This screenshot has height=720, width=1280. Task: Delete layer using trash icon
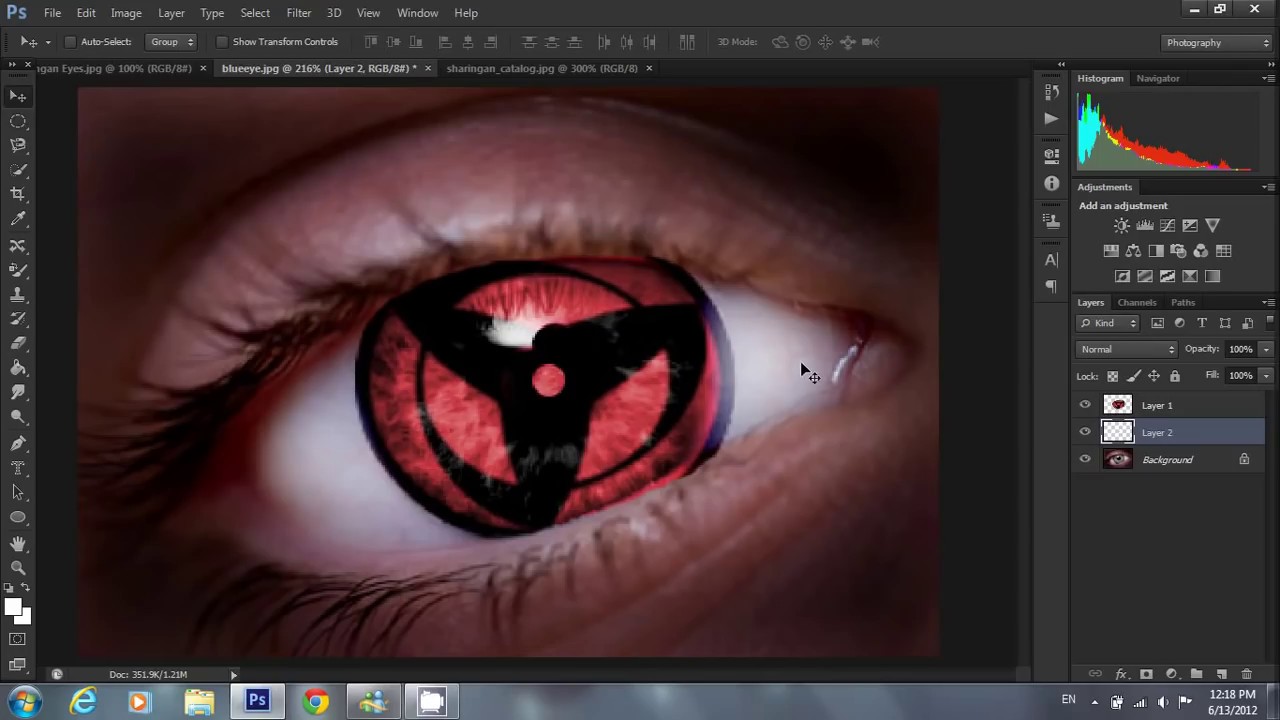(x=1246, y=675)
